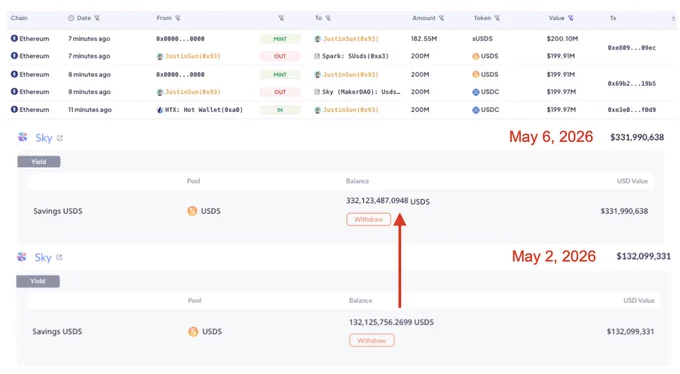This screenshot has width=680, height=374.
Task: Select the Yield tab in the $132,099,331 panel
Action: [x=38, y=281]
